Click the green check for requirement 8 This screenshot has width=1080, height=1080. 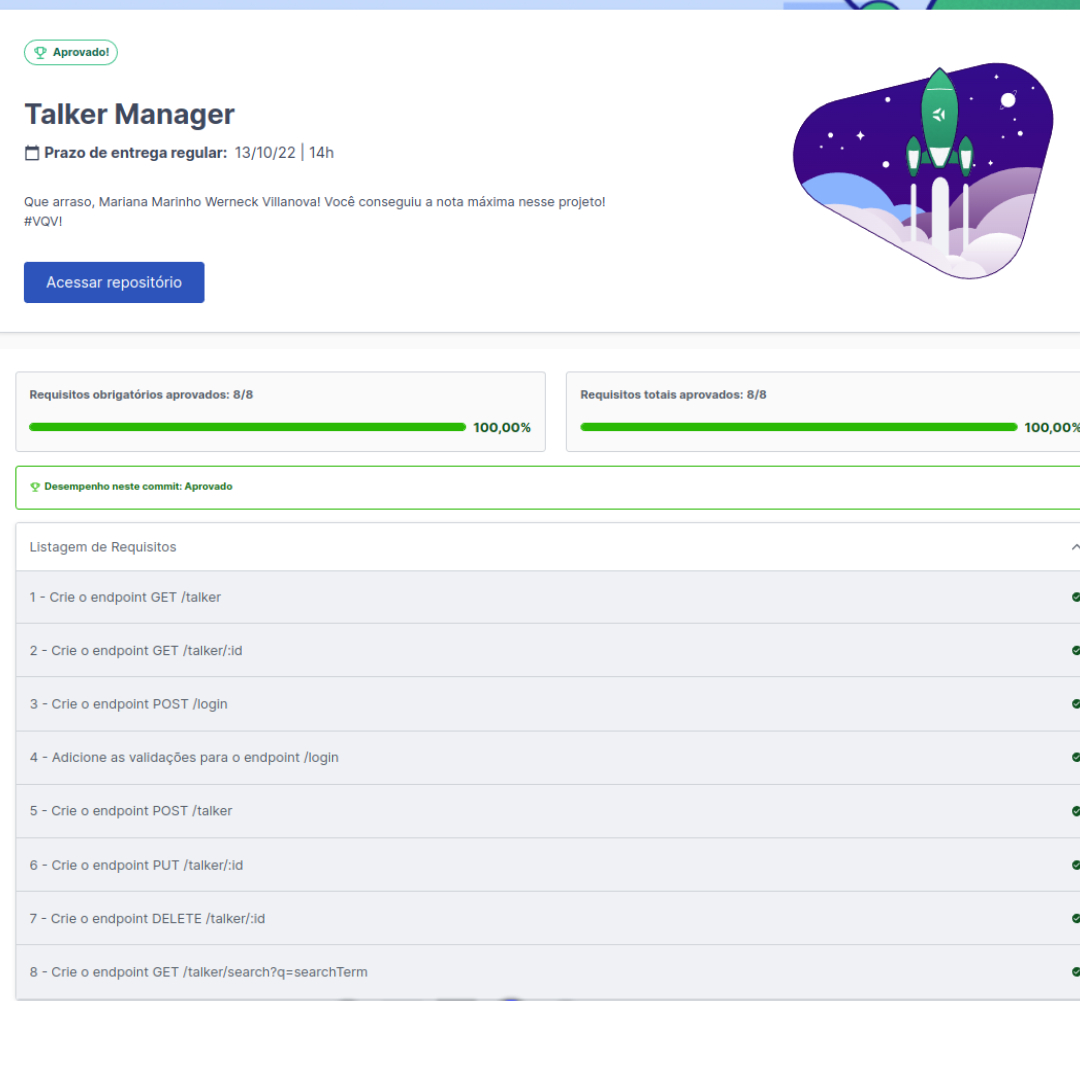1076,971
